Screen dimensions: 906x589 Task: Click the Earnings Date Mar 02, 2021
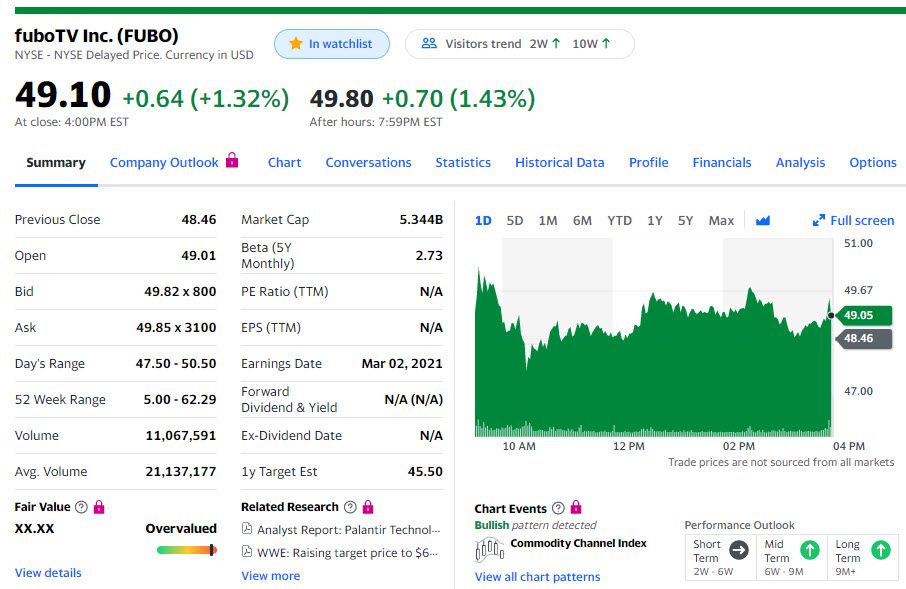402,364
